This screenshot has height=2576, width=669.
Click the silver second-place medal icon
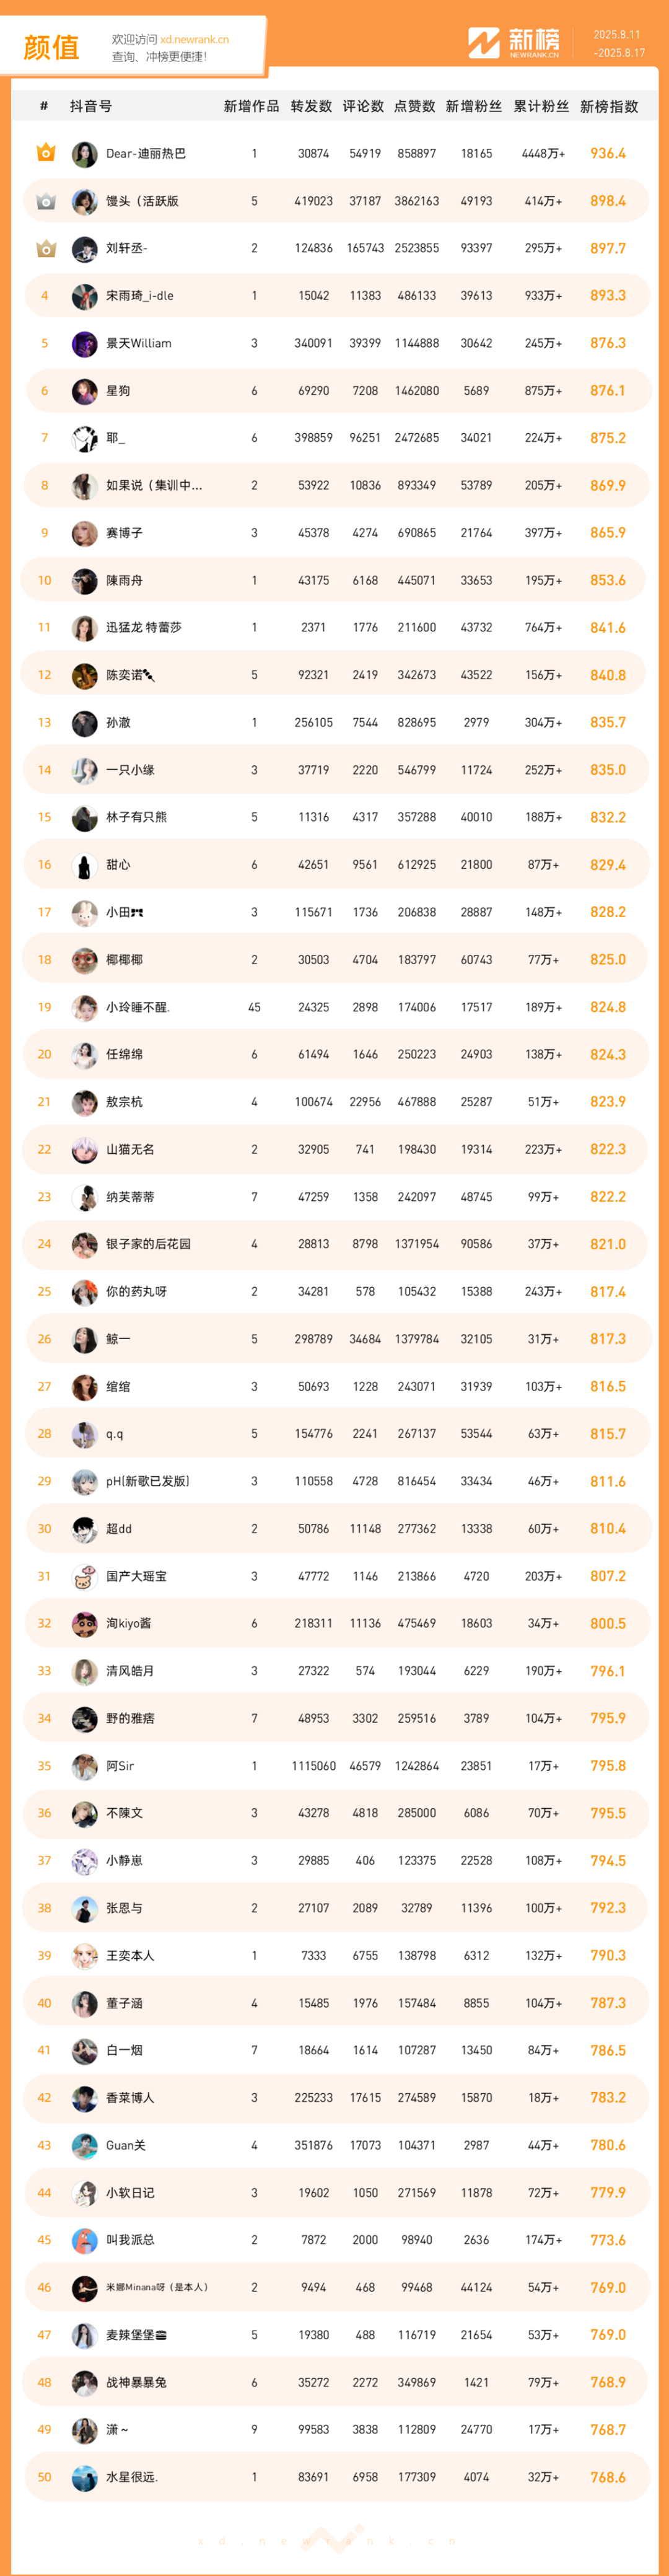[45, 201]
